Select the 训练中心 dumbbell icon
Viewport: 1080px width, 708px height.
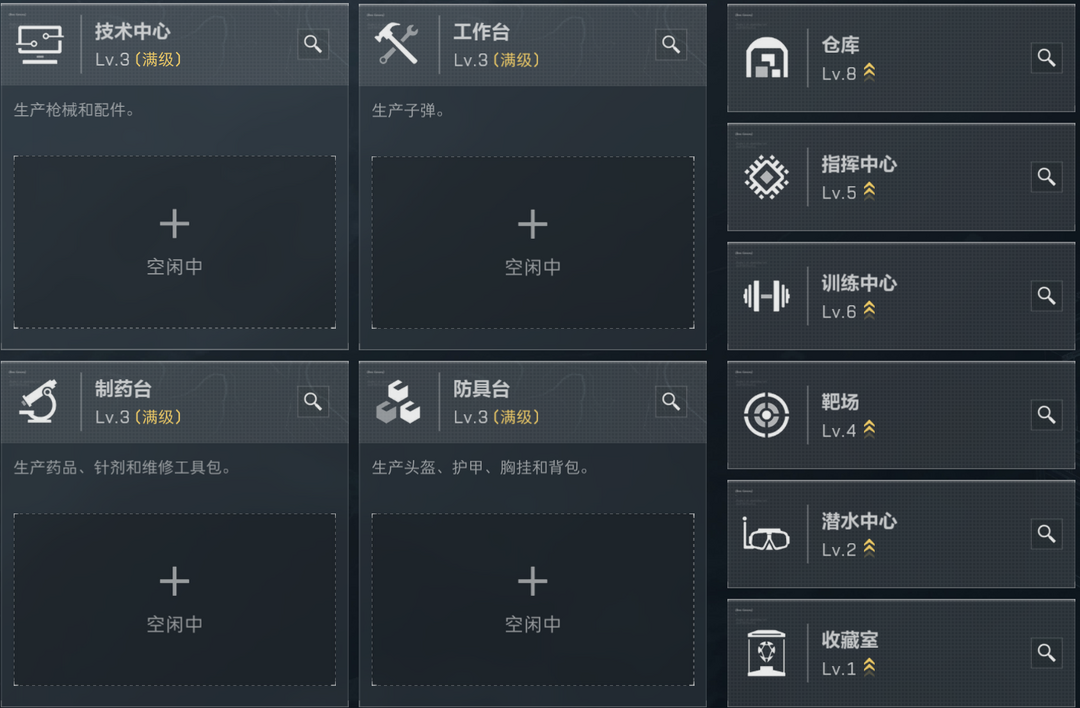click(766, 296)
